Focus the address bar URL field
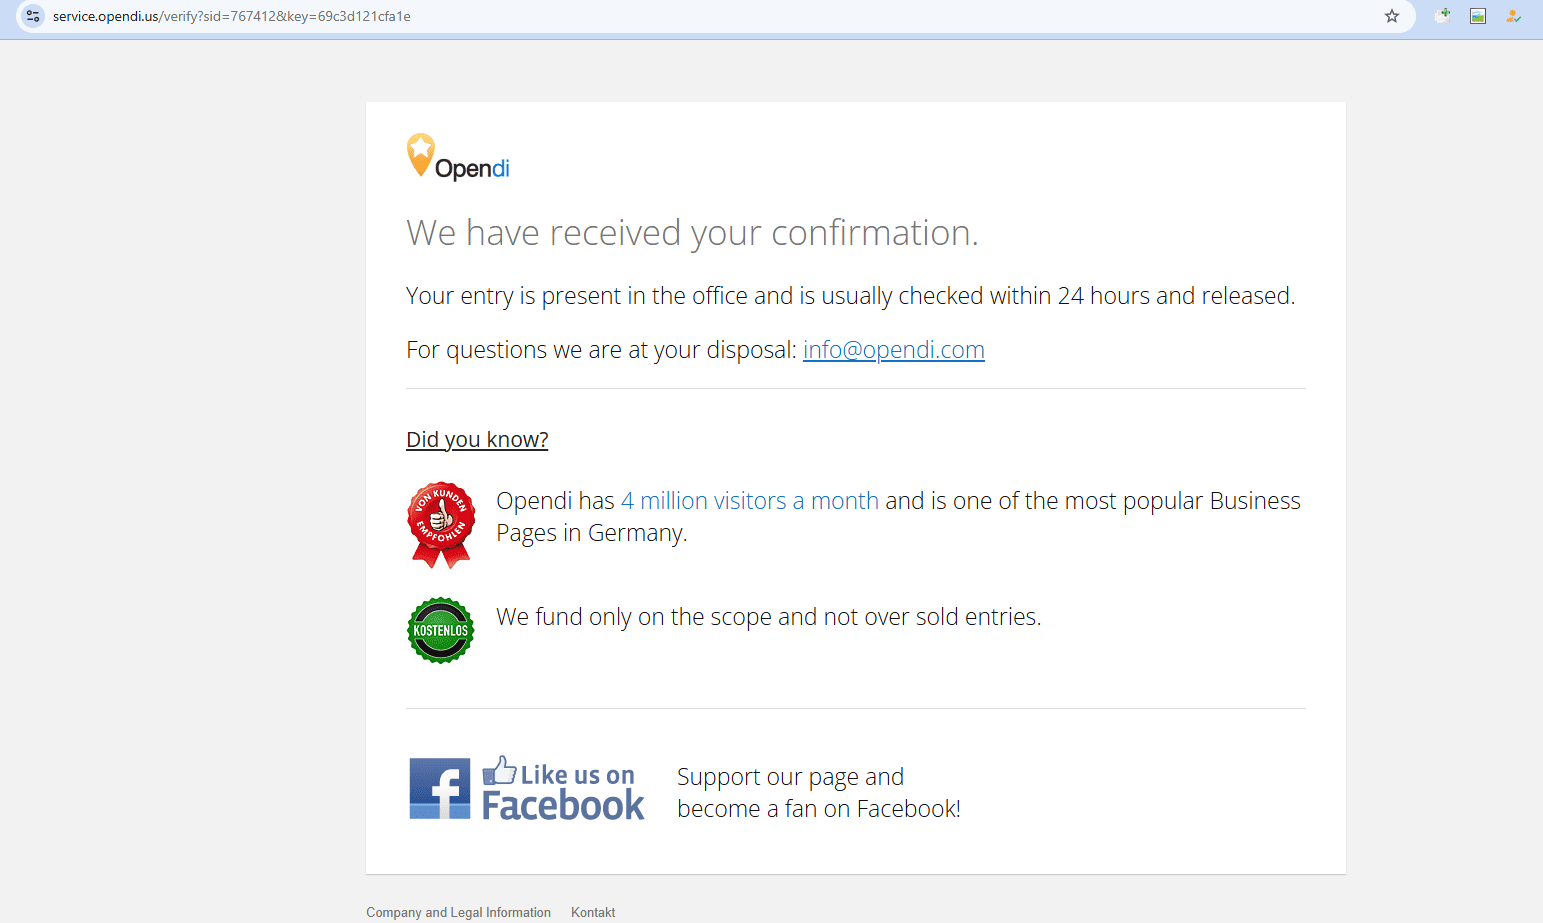This screenshot has height=923, width=1543. (700, 16)
